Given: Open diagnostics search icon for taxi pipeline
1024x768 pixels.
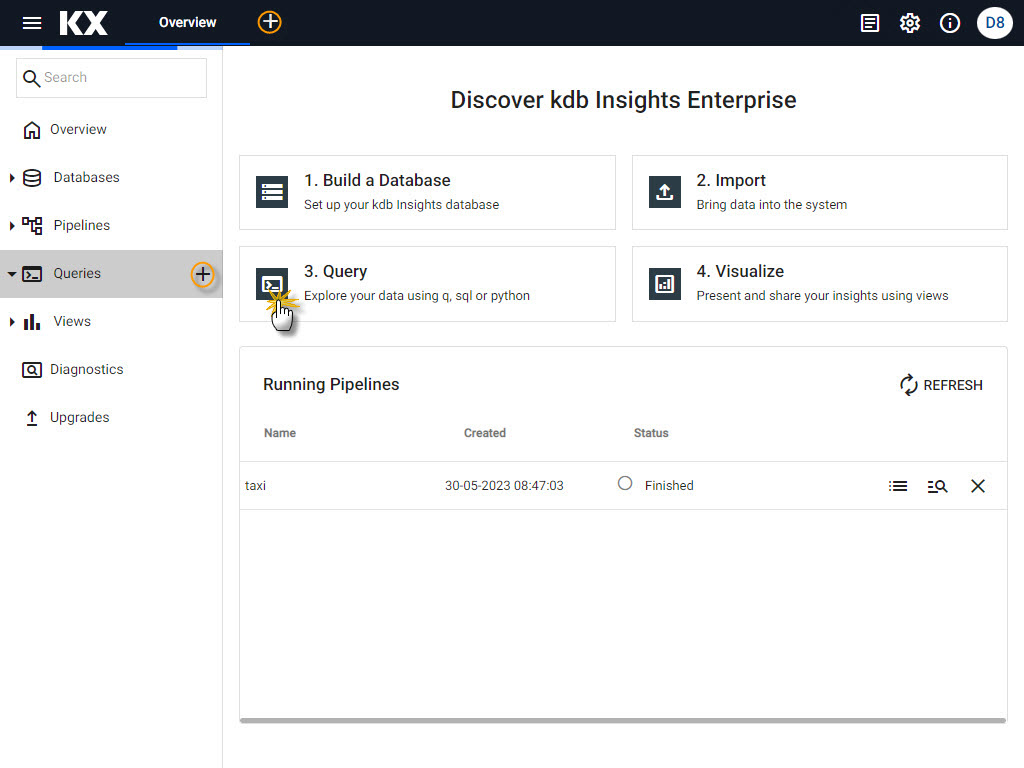Looking at the screenshot, I should [x=937, y=486].
